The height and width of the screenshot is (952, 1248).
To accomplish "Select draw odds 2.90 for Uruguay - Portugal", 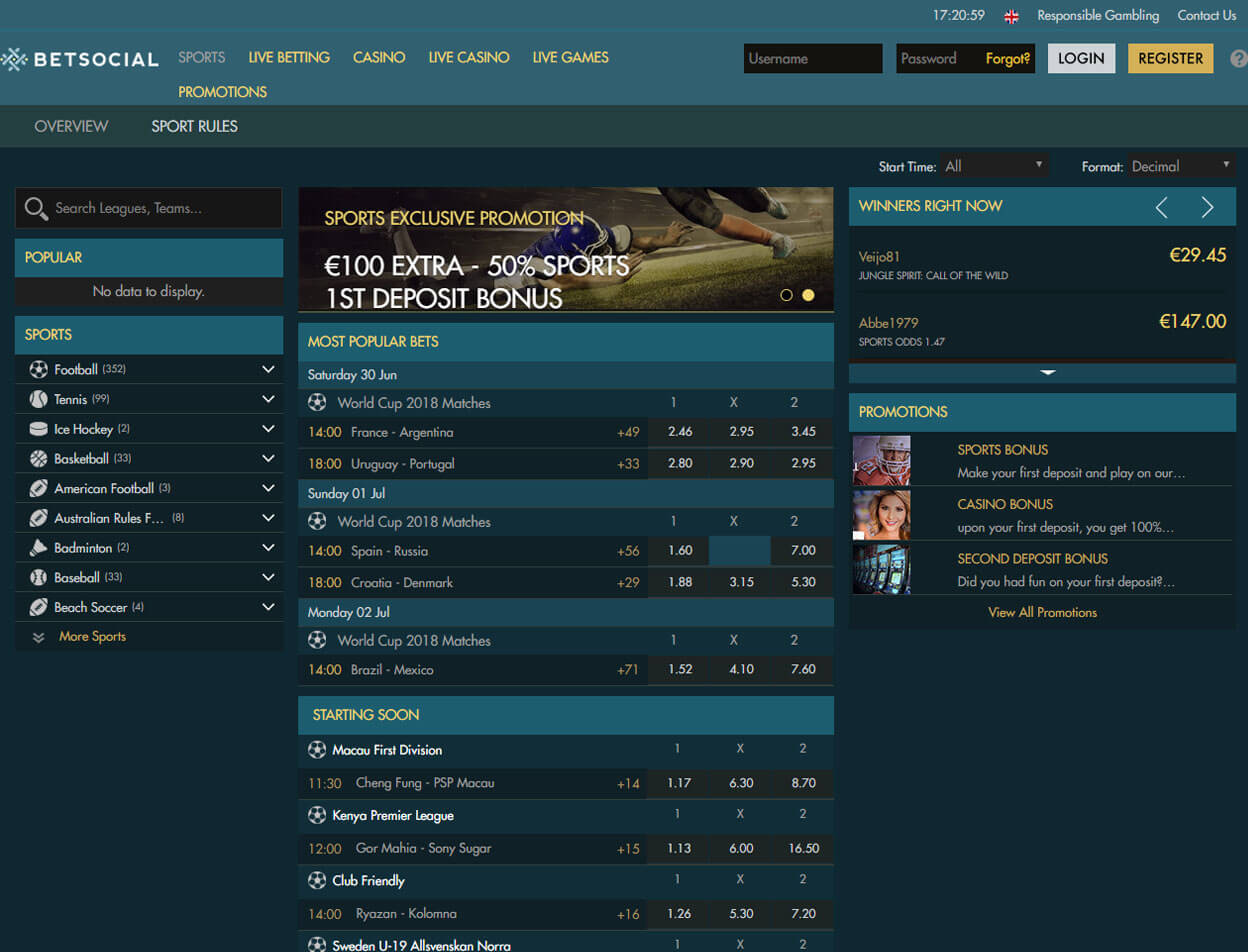I will pyautogui.click(x=741, y=464).
